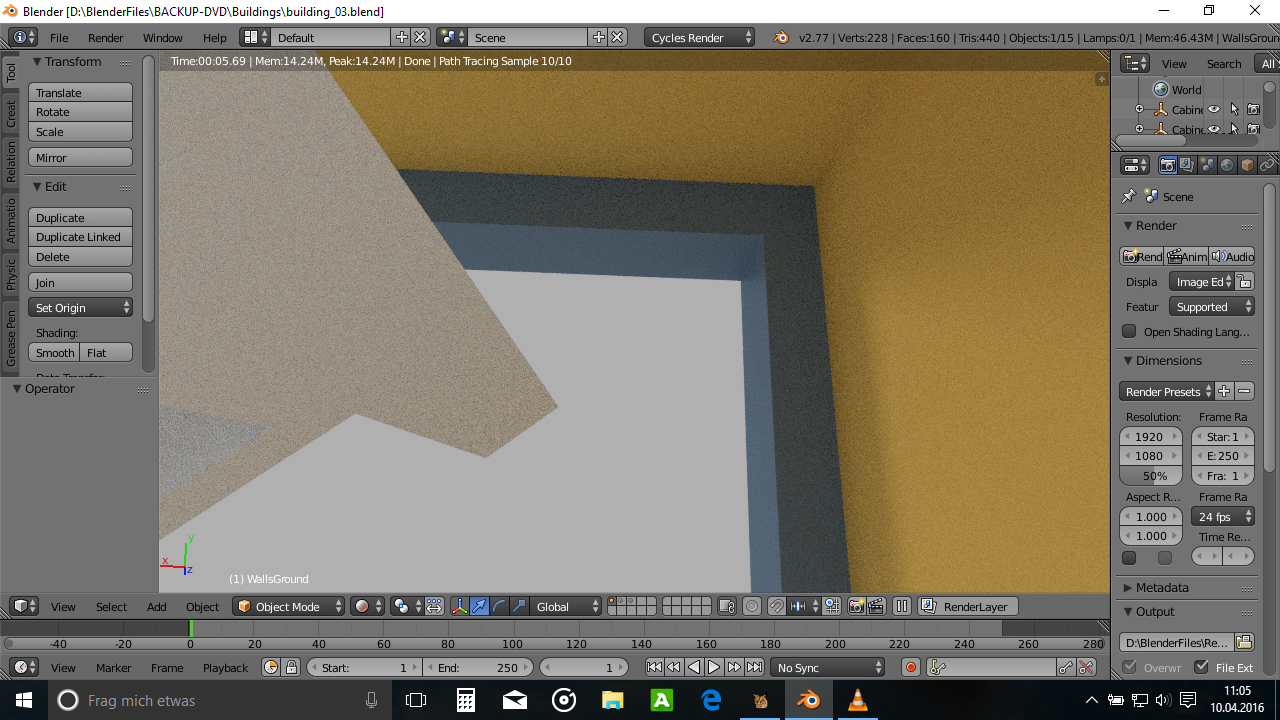Screen dimensions: 1280x720
Task: Select the rotate manipulator arc icon
Action: (499, 606)
